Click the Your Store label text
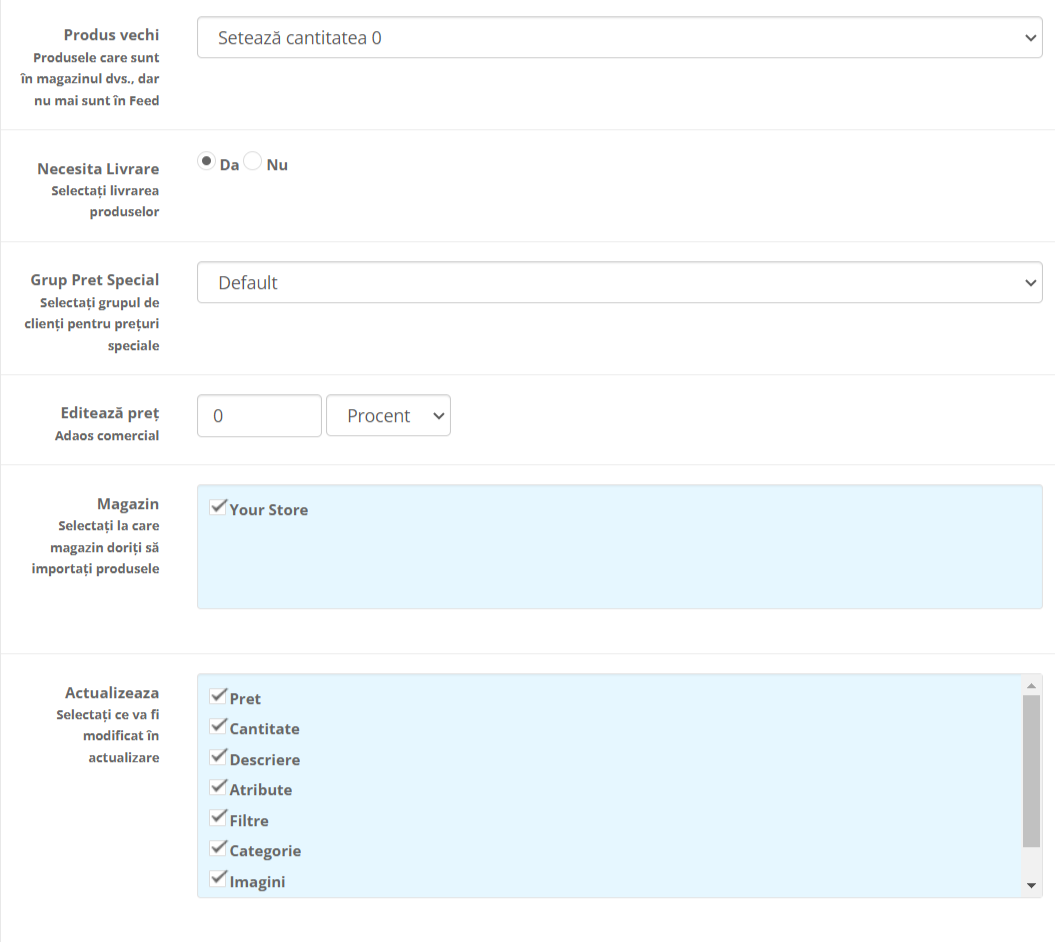This screenshot has height=942, width=1055. 269,510
